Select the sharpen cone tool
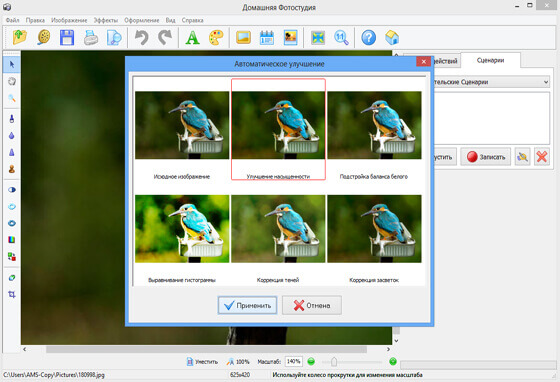 tap(12, 152)
